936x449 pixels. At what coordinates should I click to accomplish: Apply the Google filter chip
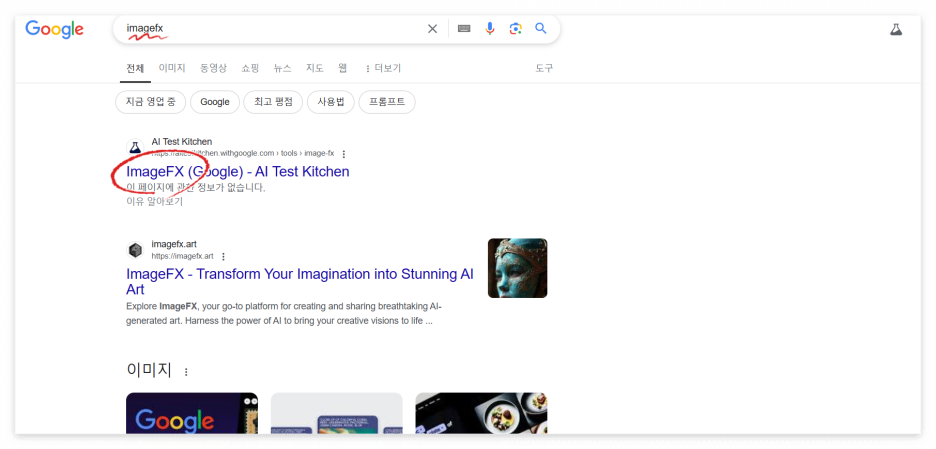[x=215, y=102]
